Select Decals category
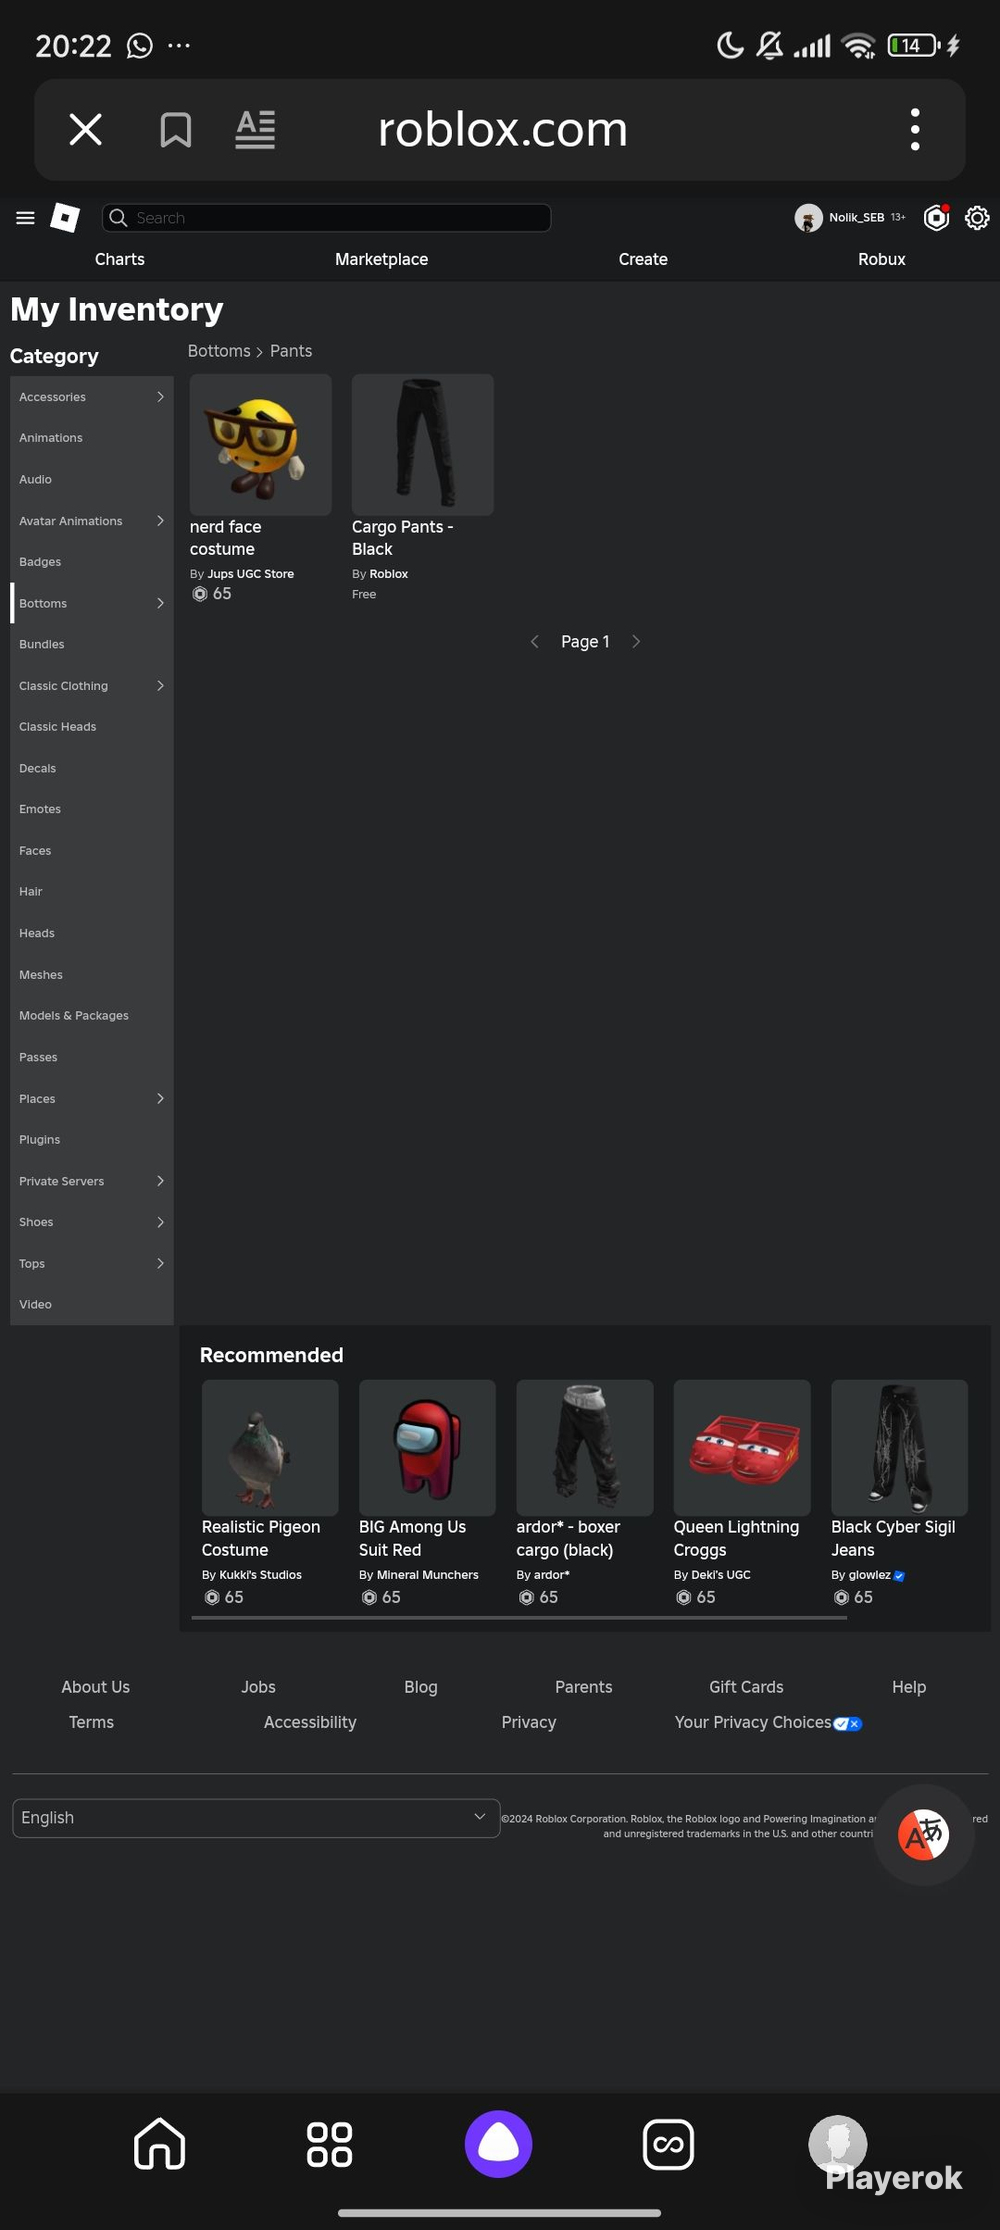Screen dimensions: 1000x2230 click(92, 769)
